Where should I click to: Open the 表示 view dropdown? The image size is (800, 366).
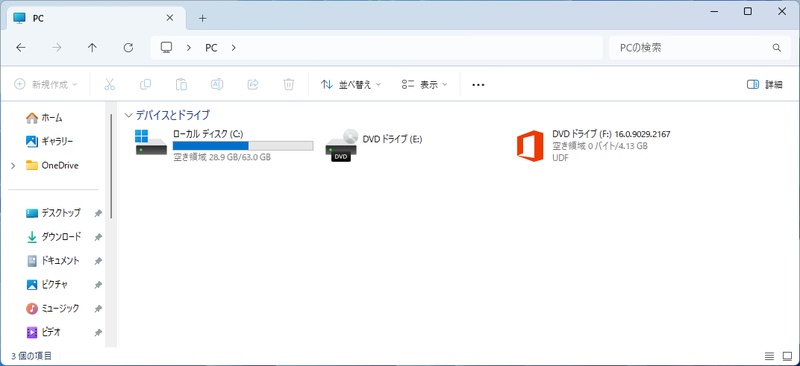(424, 85)
